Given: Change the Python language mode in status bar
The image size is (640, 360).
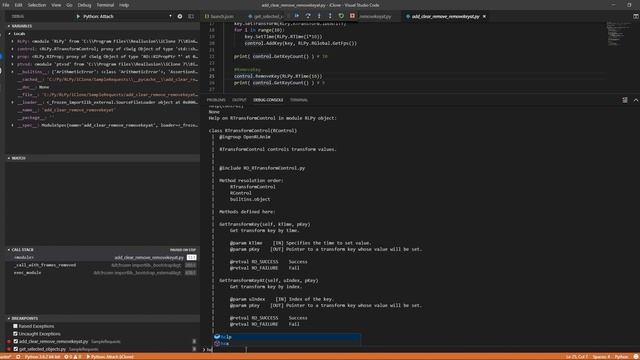Looking at the screenshot, I should [x=621, y=357].
